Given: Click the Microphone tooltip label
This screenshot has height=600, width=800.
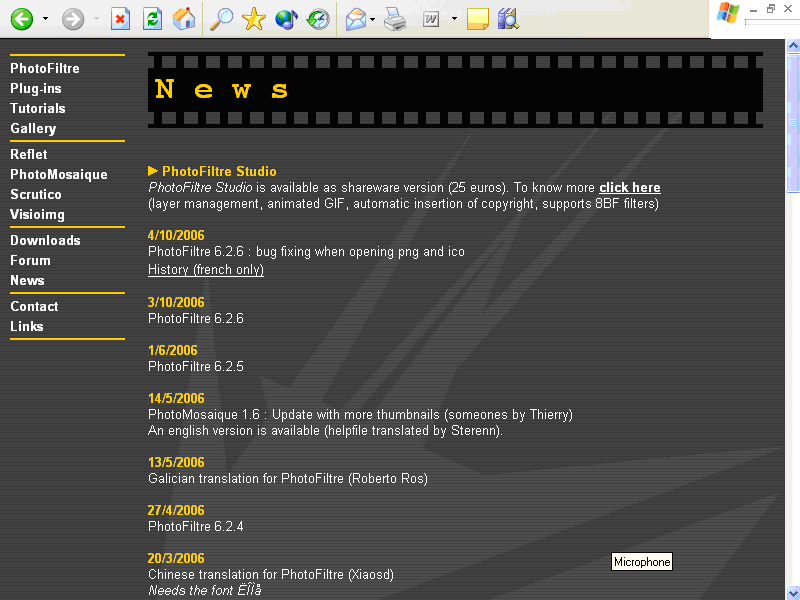Looking at the screenshot, I should (x=642, y=562).
